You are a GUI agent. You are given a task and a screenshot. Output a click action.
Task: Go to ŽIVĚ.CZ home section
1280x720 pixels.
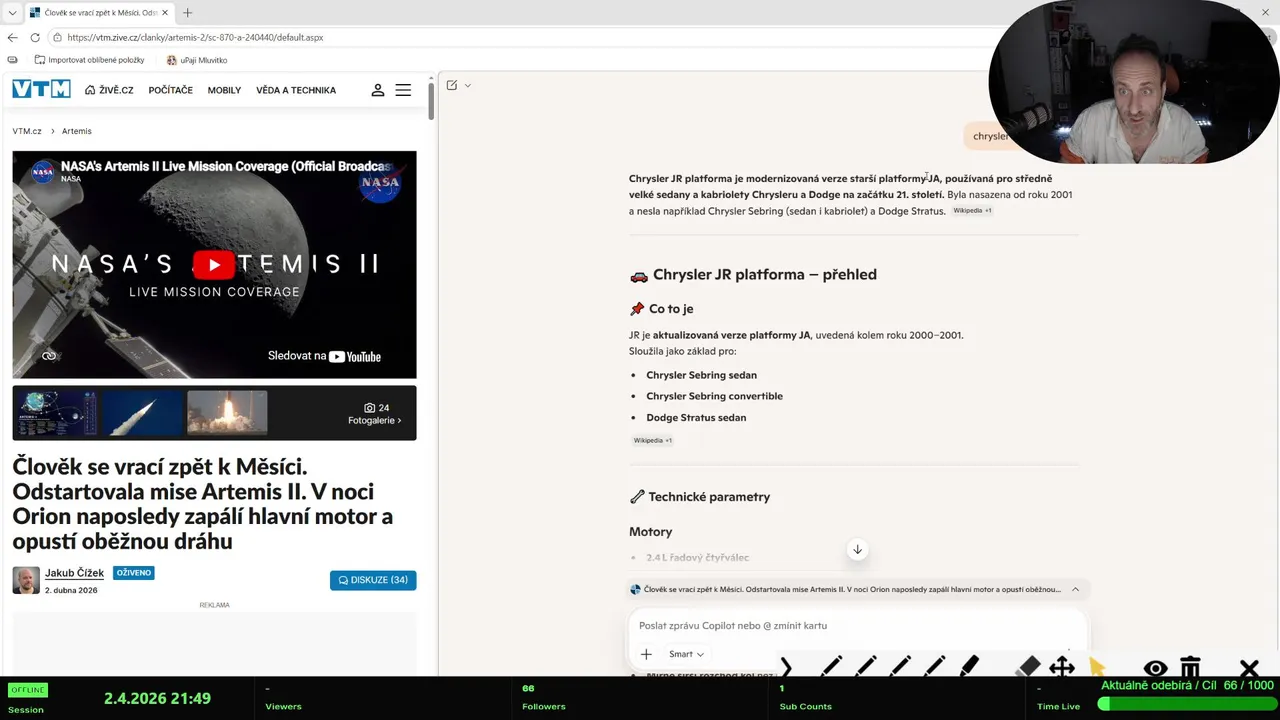pos(109,90)
